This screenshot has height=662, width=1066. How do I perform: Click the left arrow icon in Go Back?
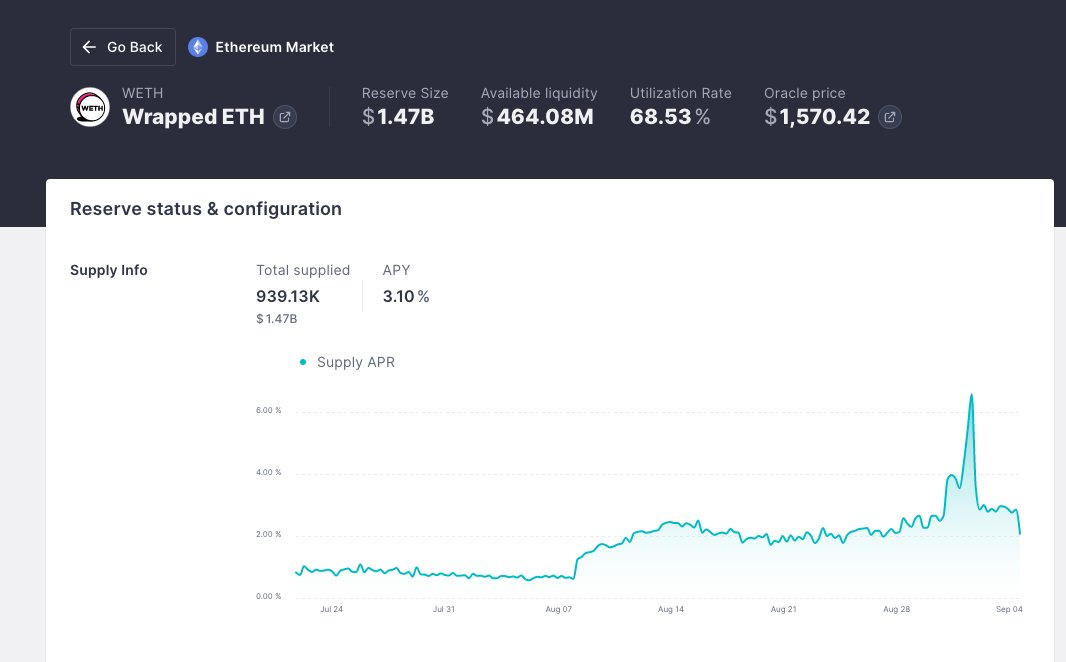[x=90, y=47]
